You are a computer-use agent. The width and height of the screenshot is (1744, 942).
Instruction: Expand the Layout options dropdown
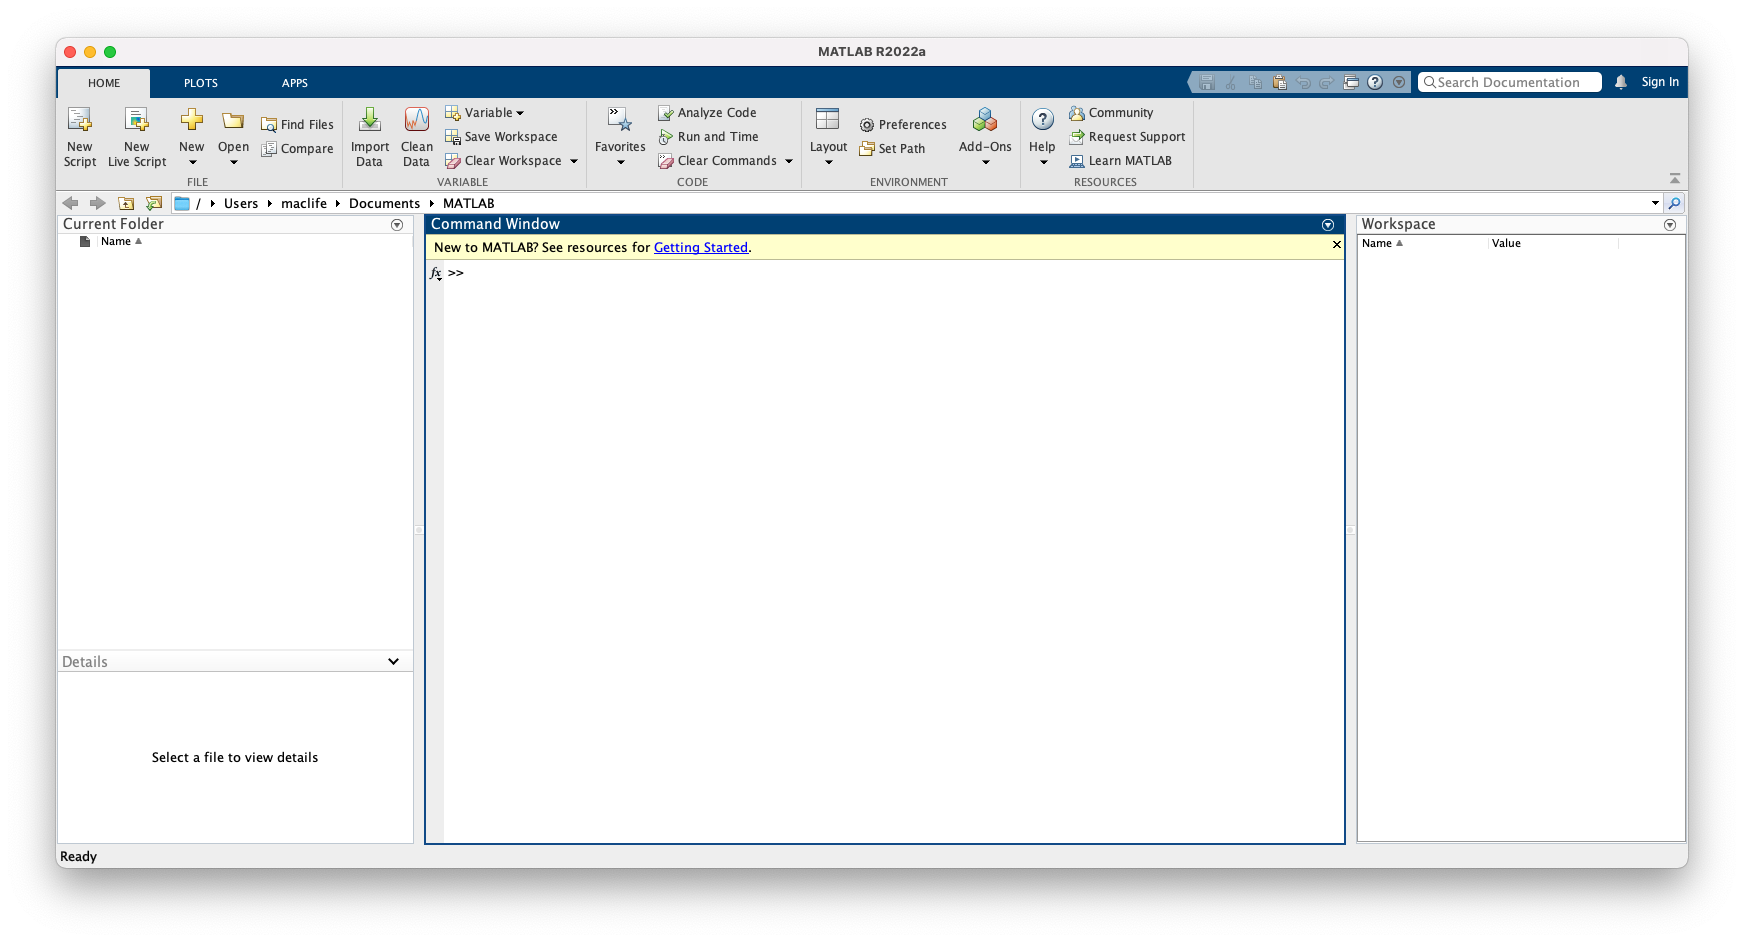pos(828,162)
